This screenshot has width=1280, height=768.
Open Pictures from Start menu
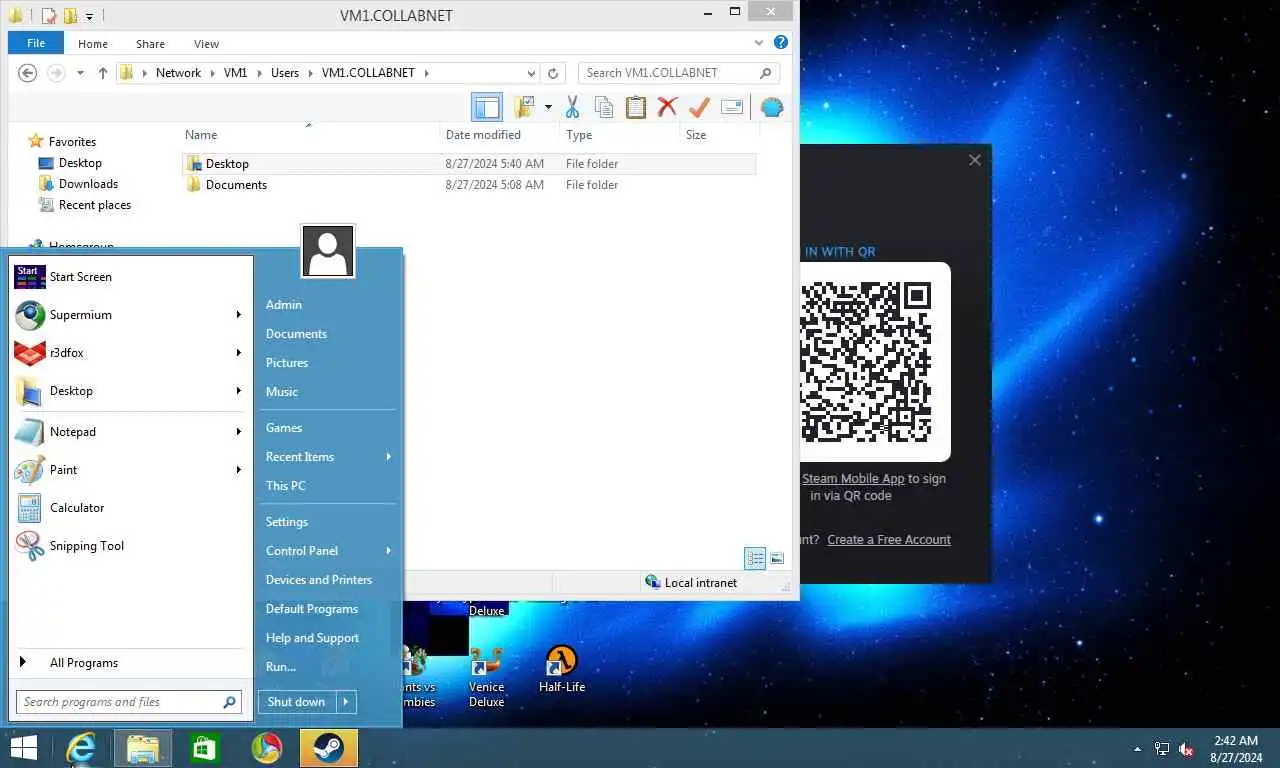coord(287,363)
